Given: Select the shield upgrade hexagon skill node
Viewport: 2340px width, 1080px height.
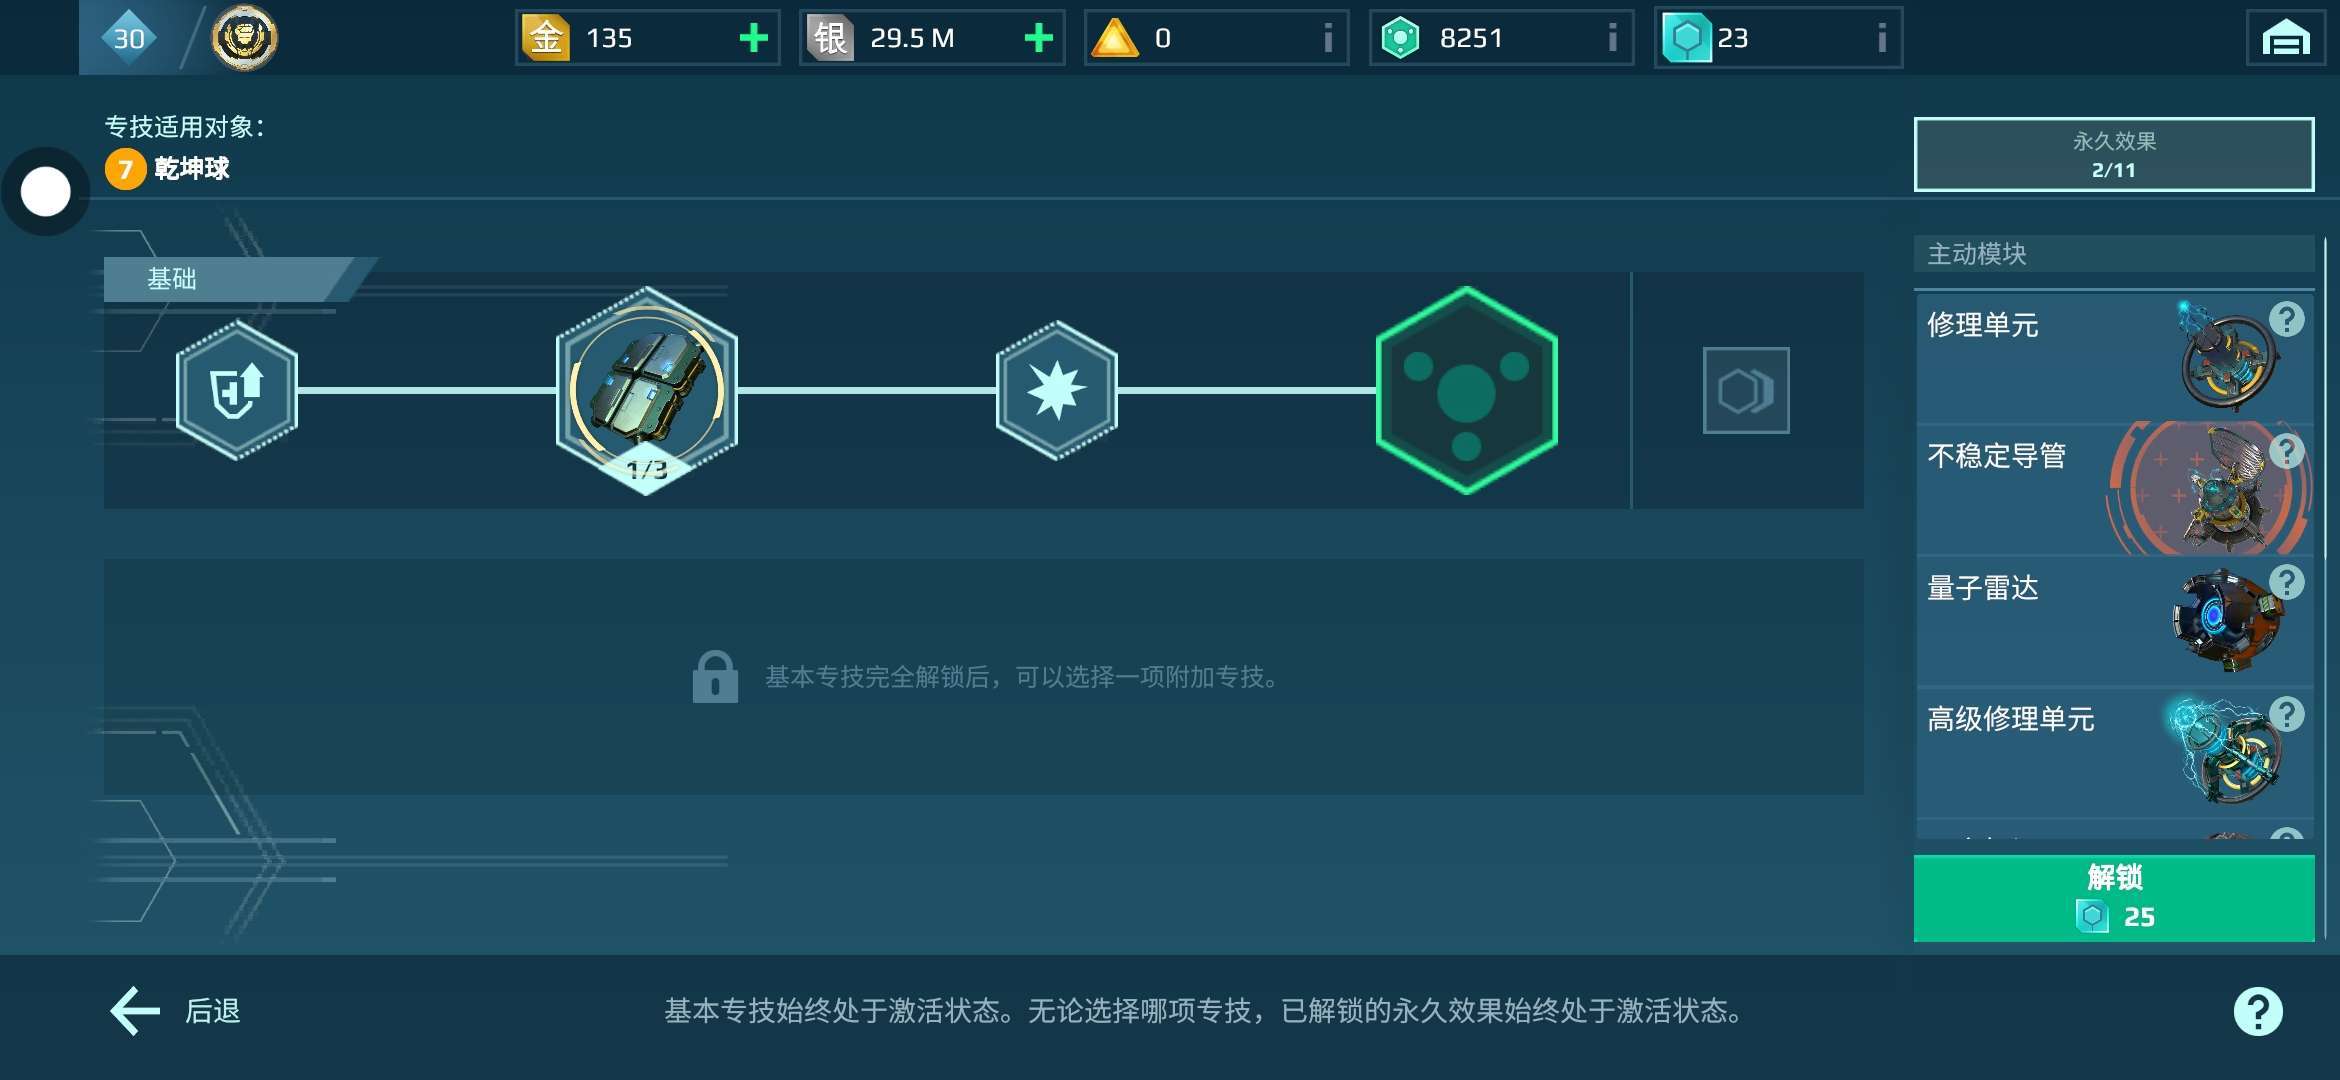Looking at the screenshot, I should click(x=237, y=390).
